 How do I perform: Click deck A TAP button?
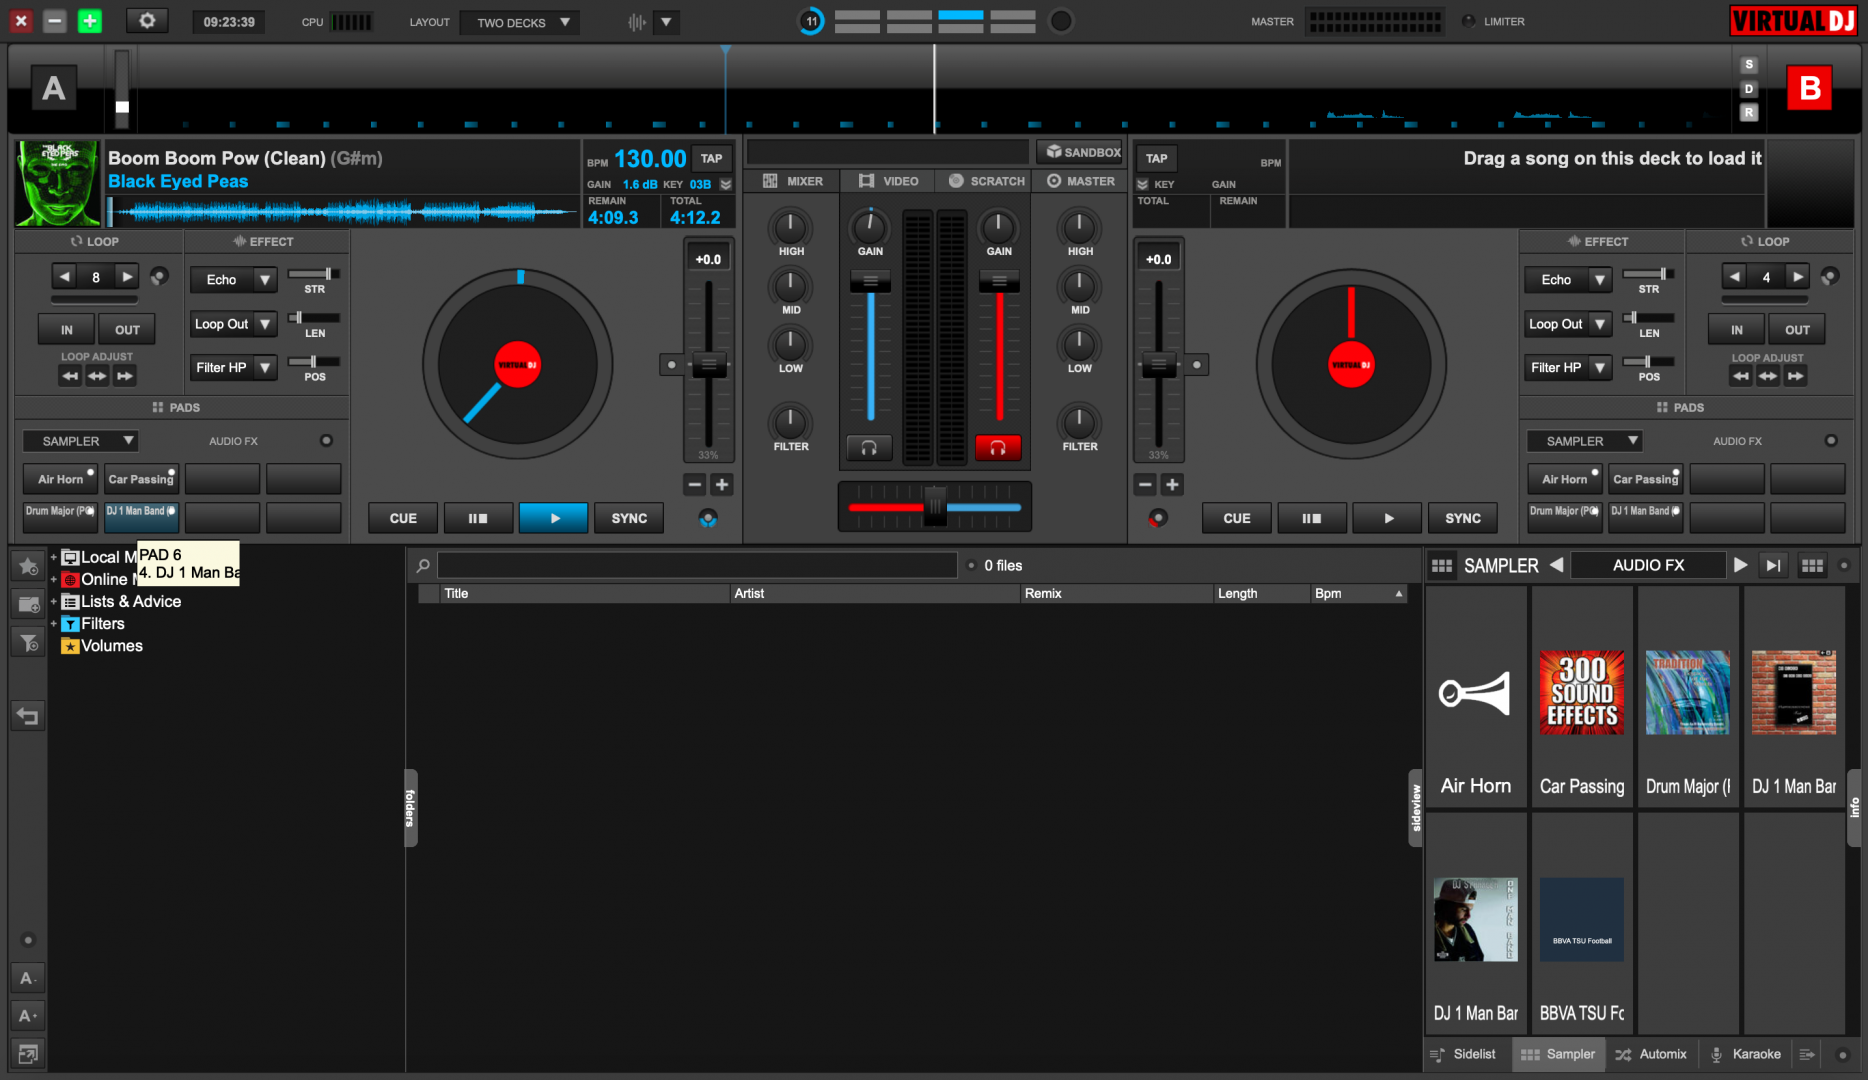coord(711,158)
